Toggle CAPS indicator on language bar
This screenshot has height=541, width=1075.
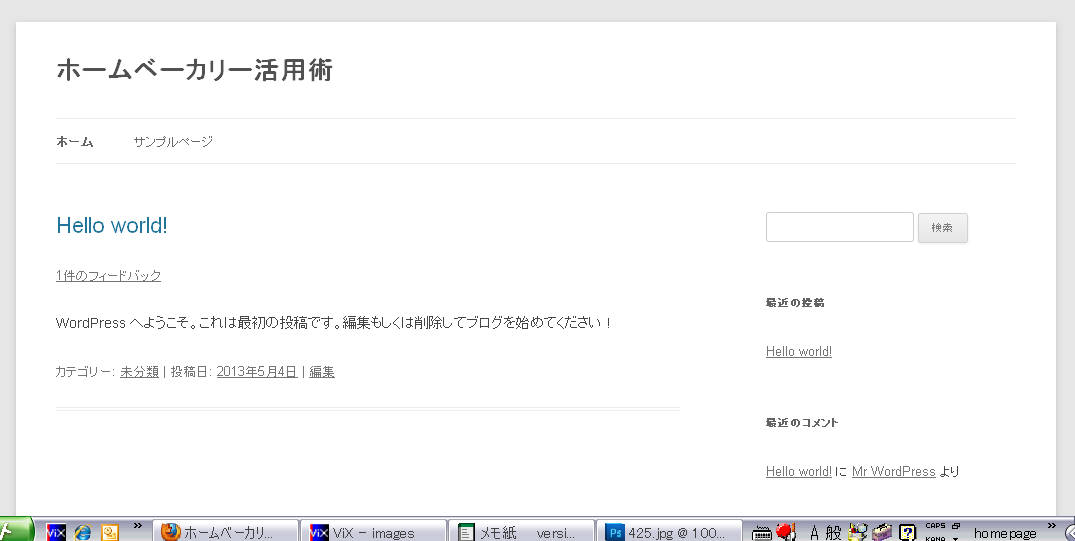935,526
